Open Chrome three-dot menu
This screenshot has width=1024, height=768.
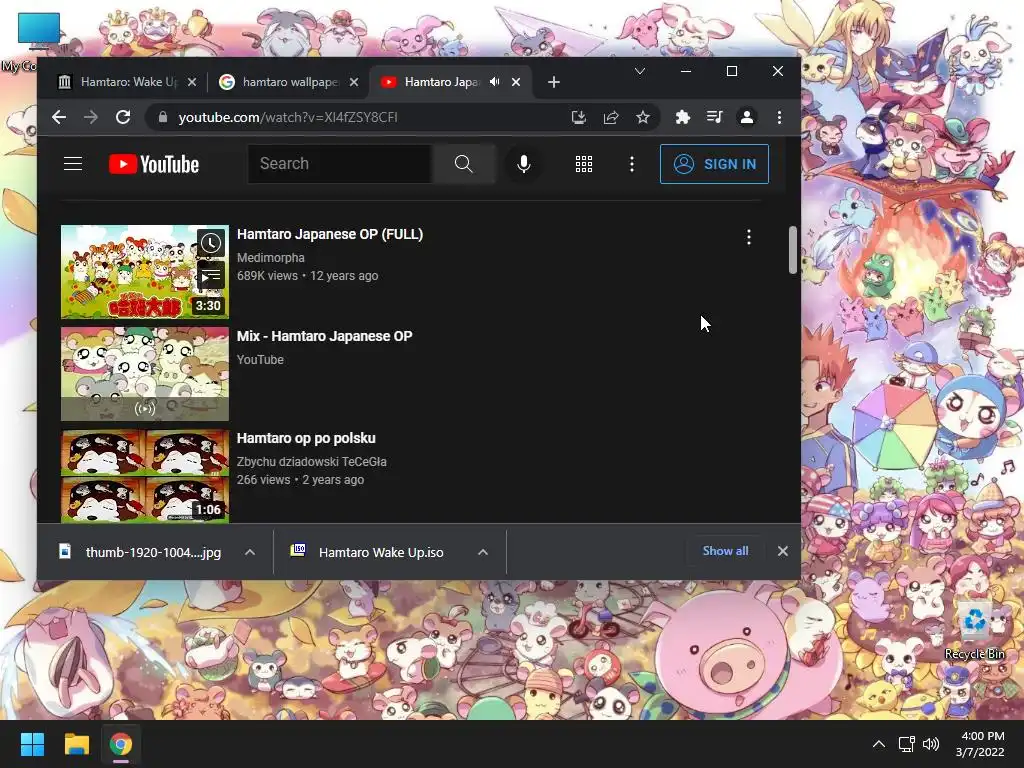[779, 117]
